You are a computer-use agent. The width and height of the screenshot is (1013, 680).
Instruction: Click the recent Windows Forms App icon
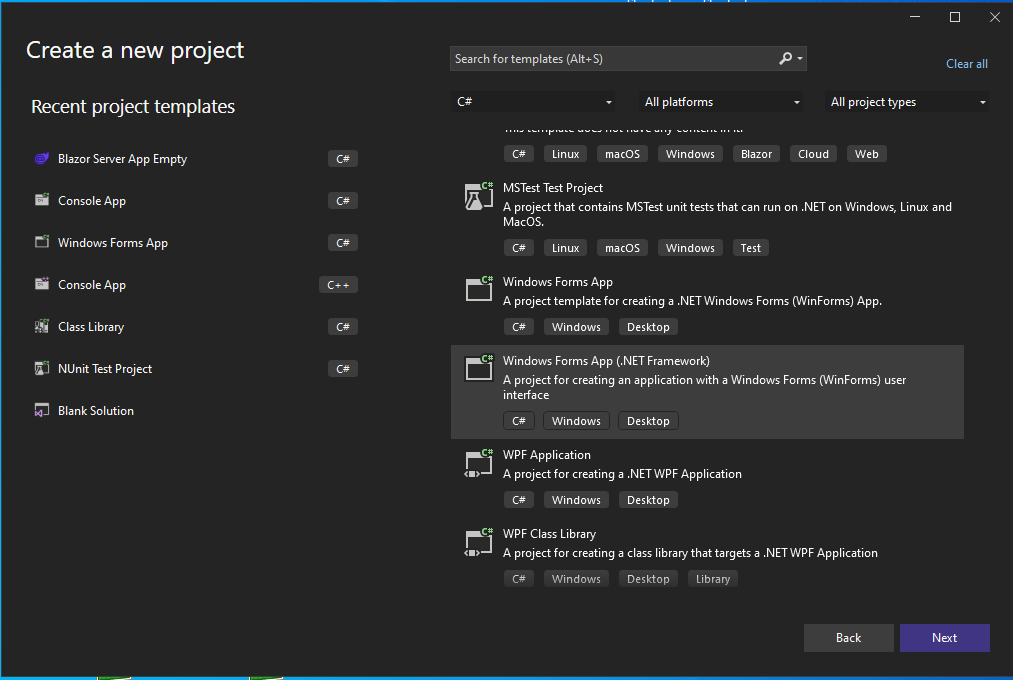click(41, 243)
